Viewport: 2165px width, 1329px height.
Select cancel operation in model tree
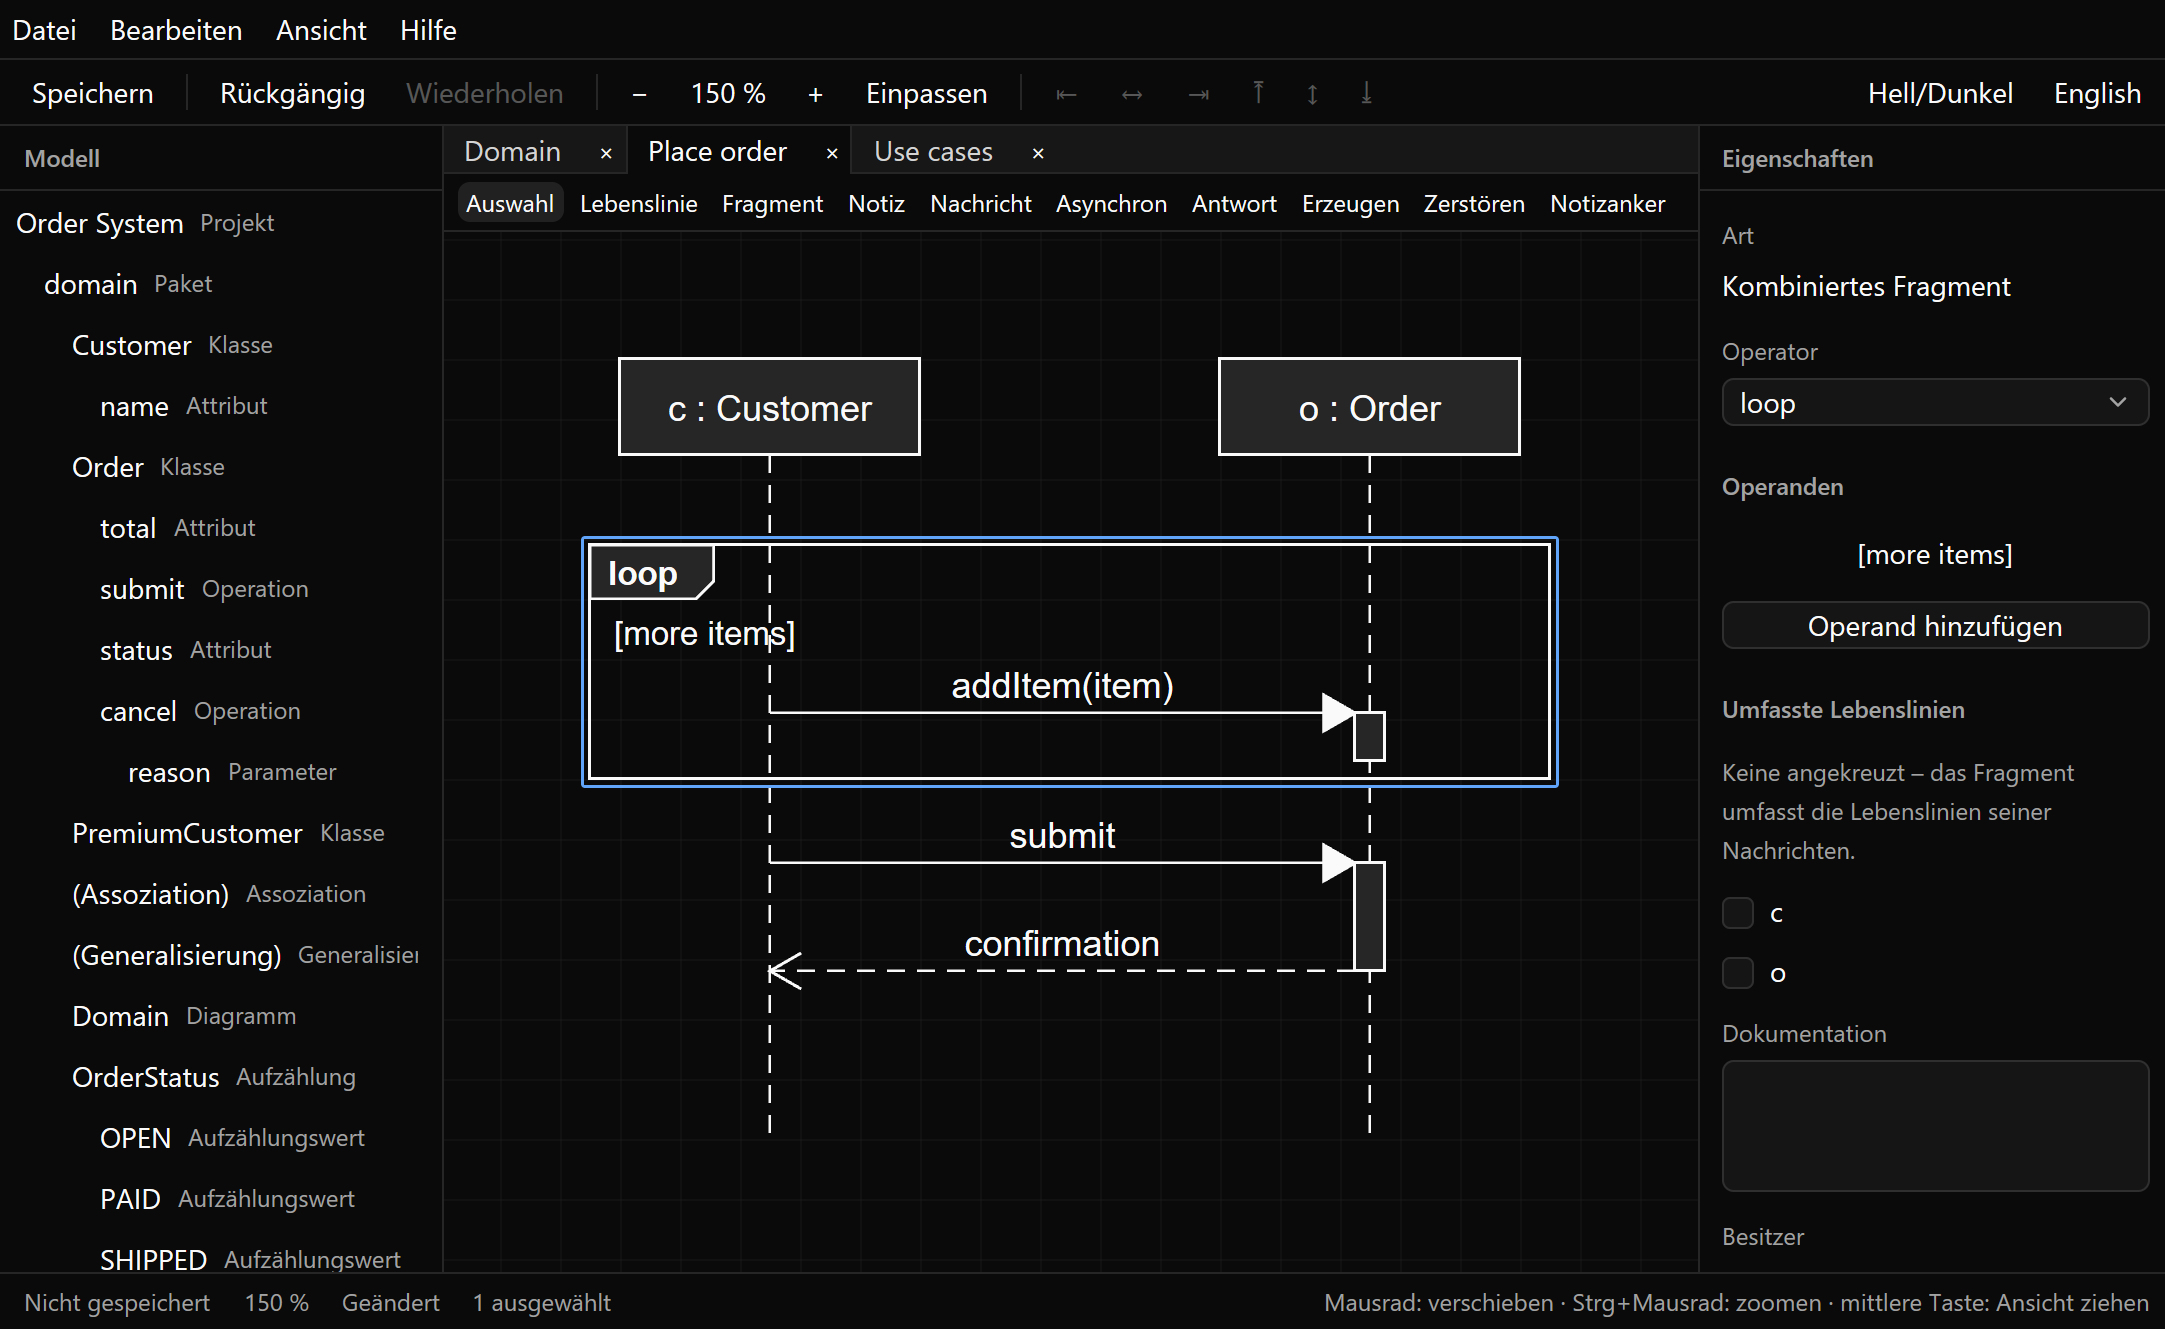[x=221, y=711]
